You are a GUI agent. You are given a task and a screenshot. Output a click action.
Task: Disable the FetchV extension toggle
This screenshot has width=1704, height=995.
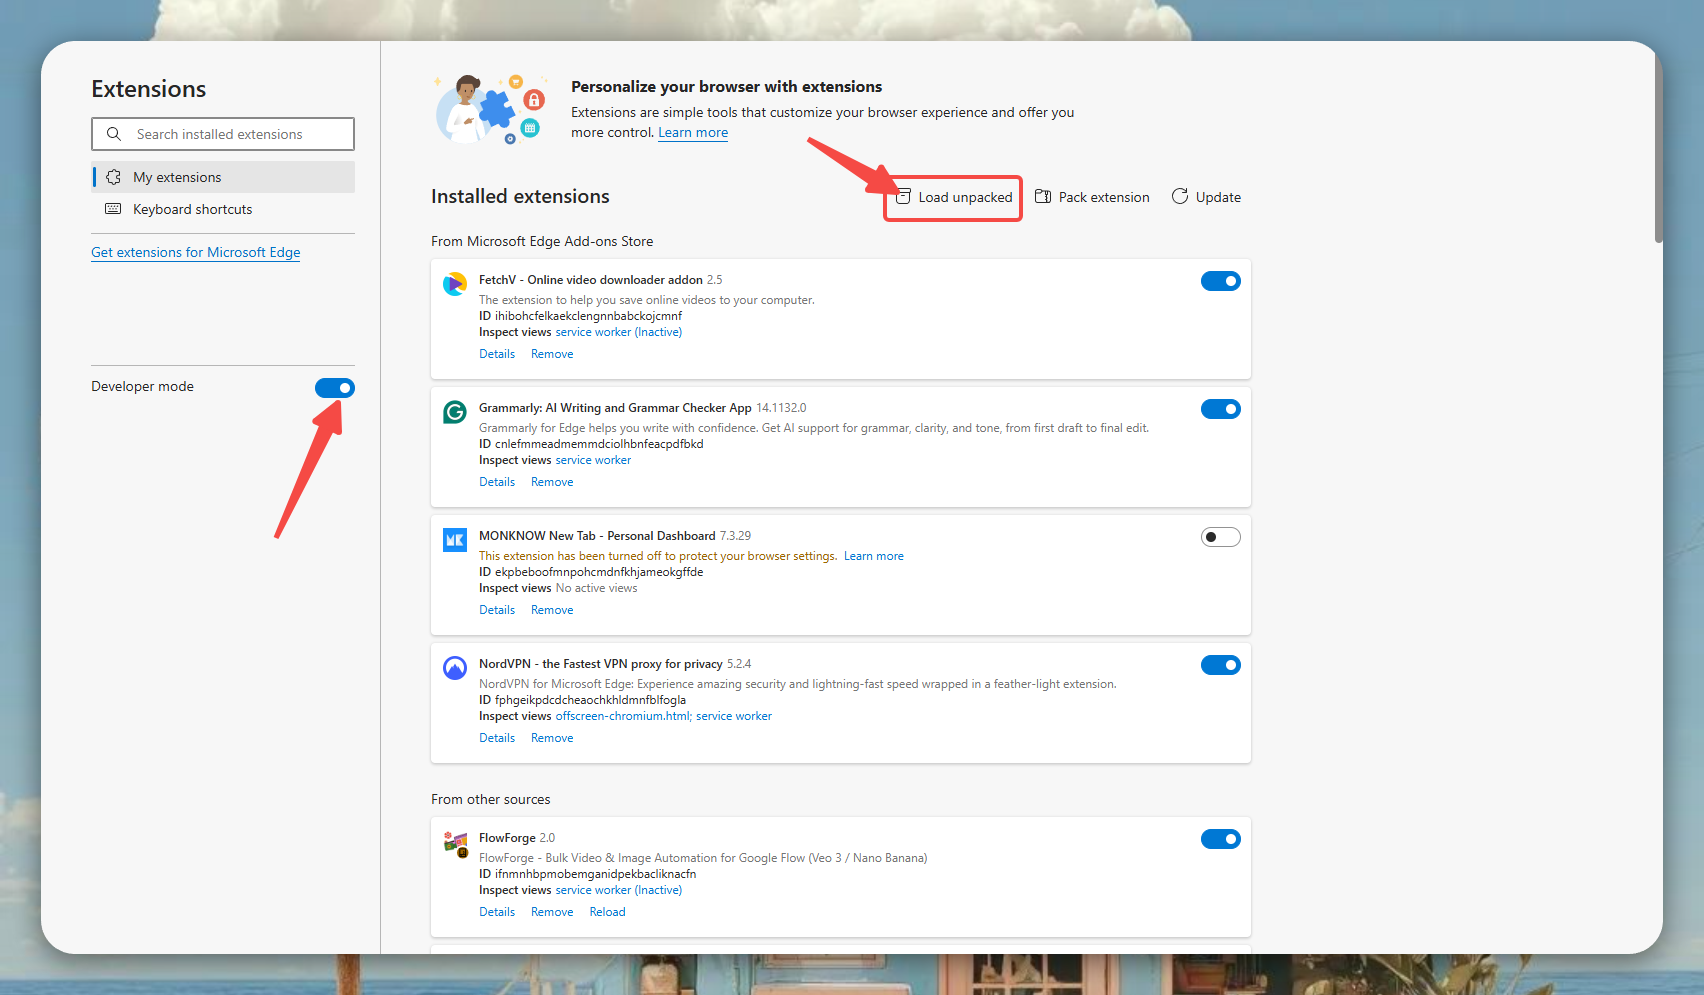[1220, 281]
